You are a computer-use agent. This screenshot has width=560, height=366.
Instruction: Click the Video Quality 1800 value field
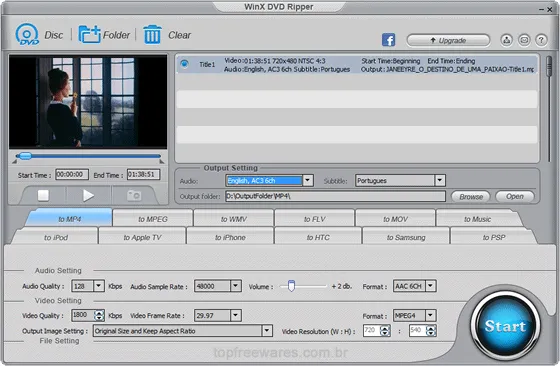click(82, 315)
